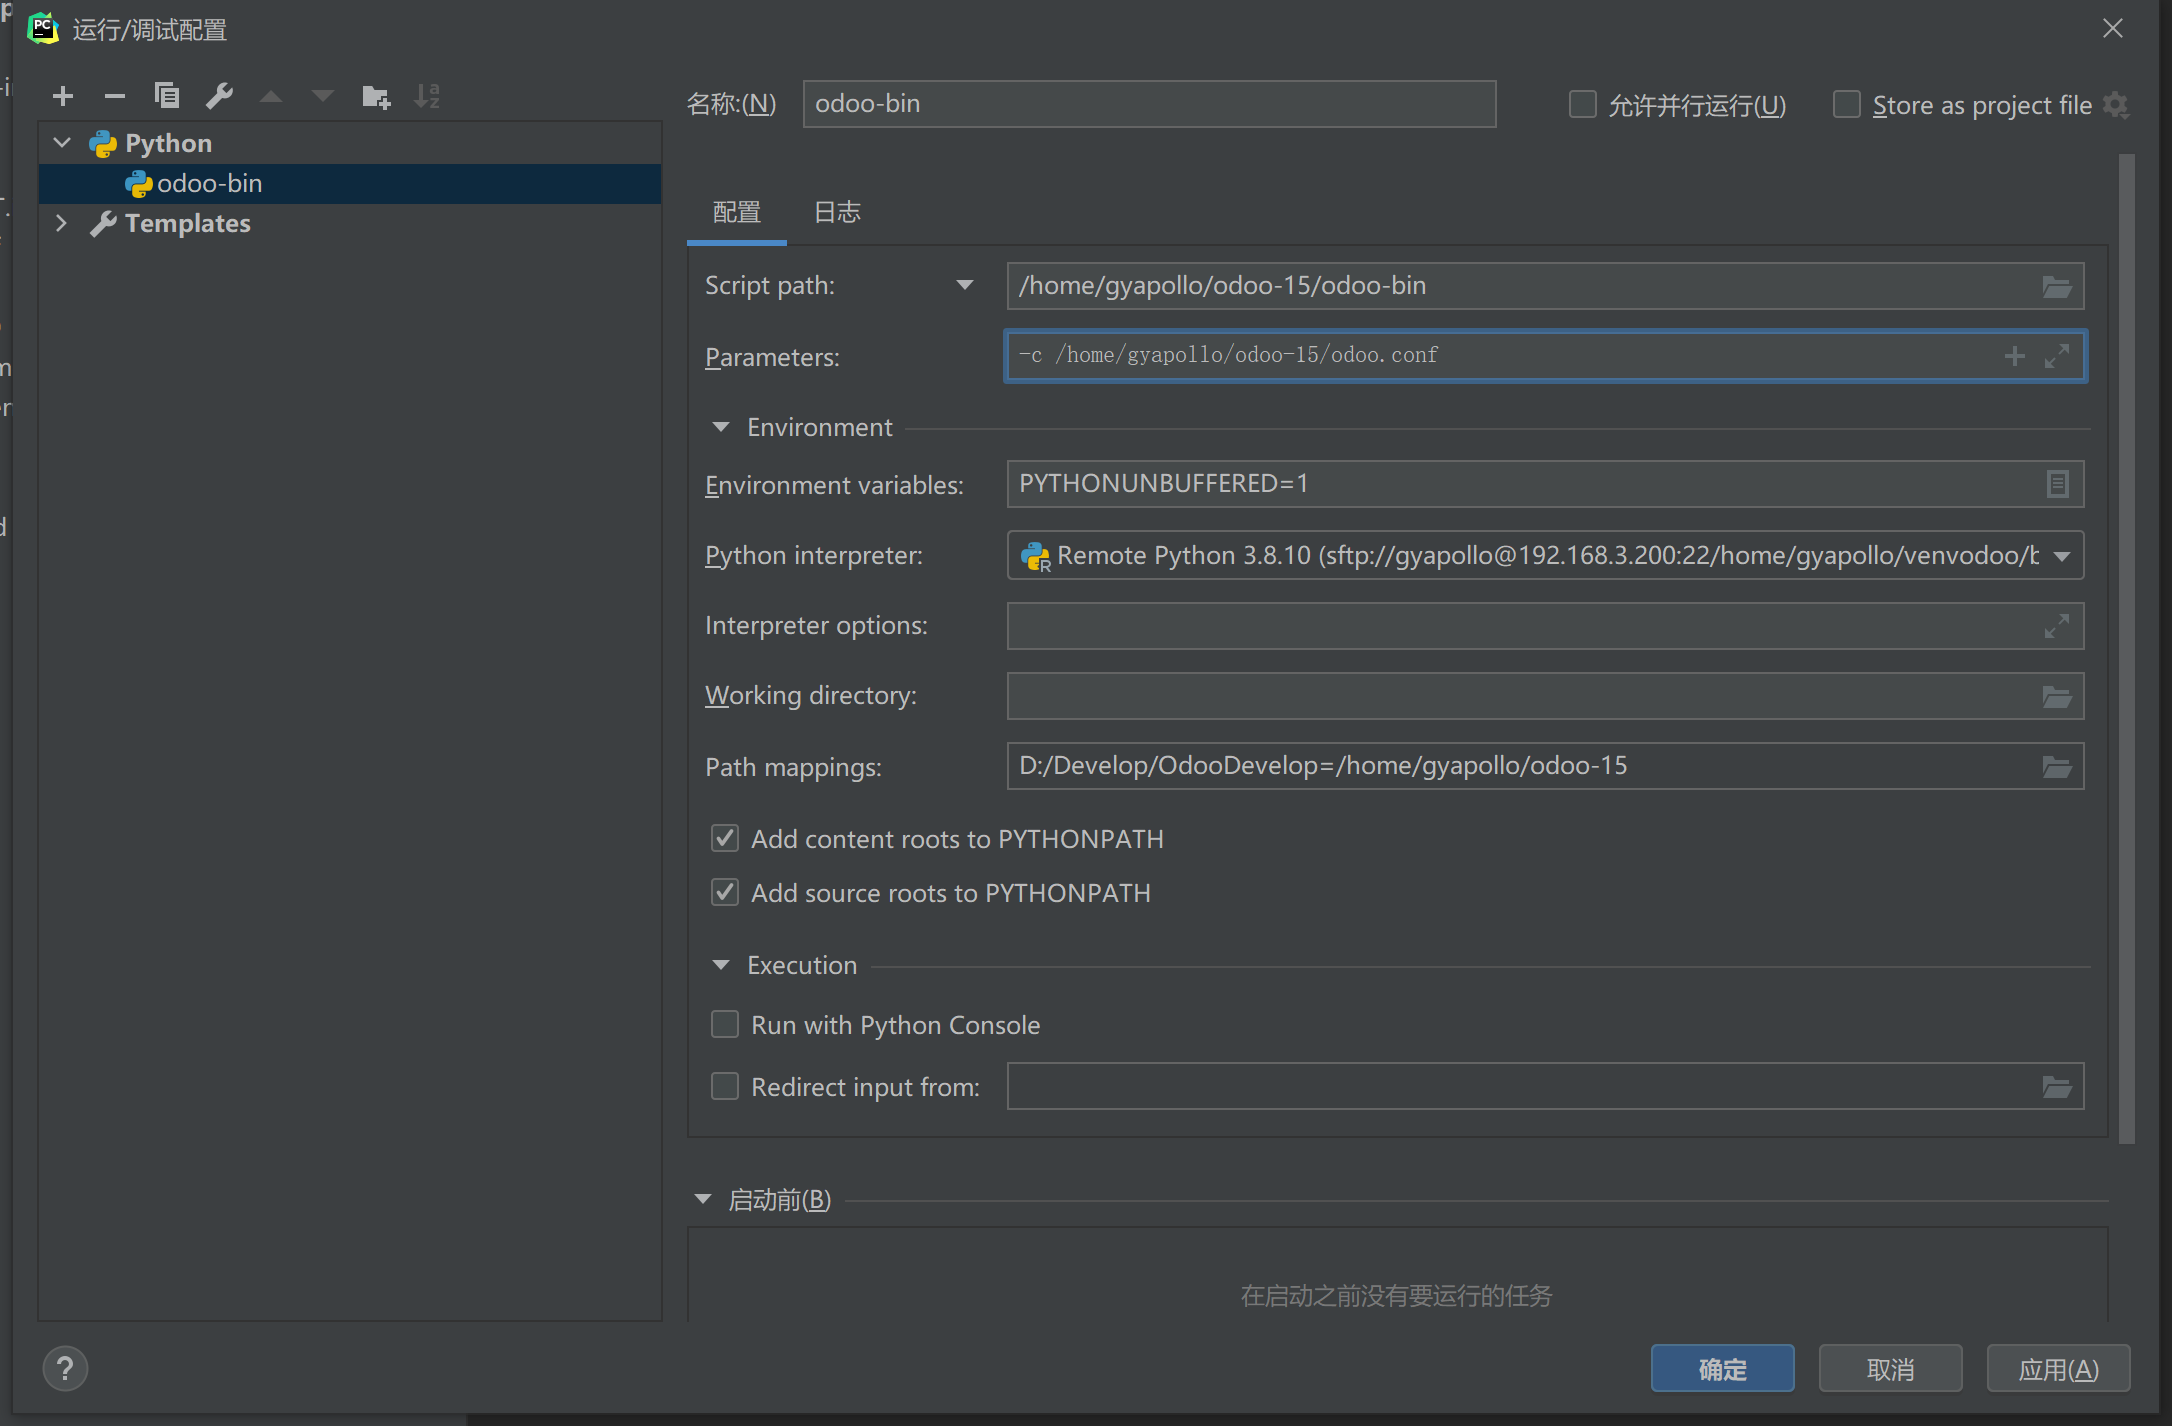Uncheck Add source roots to PYTHONPATH
2172x1426 pixels.
pos(725,892)
